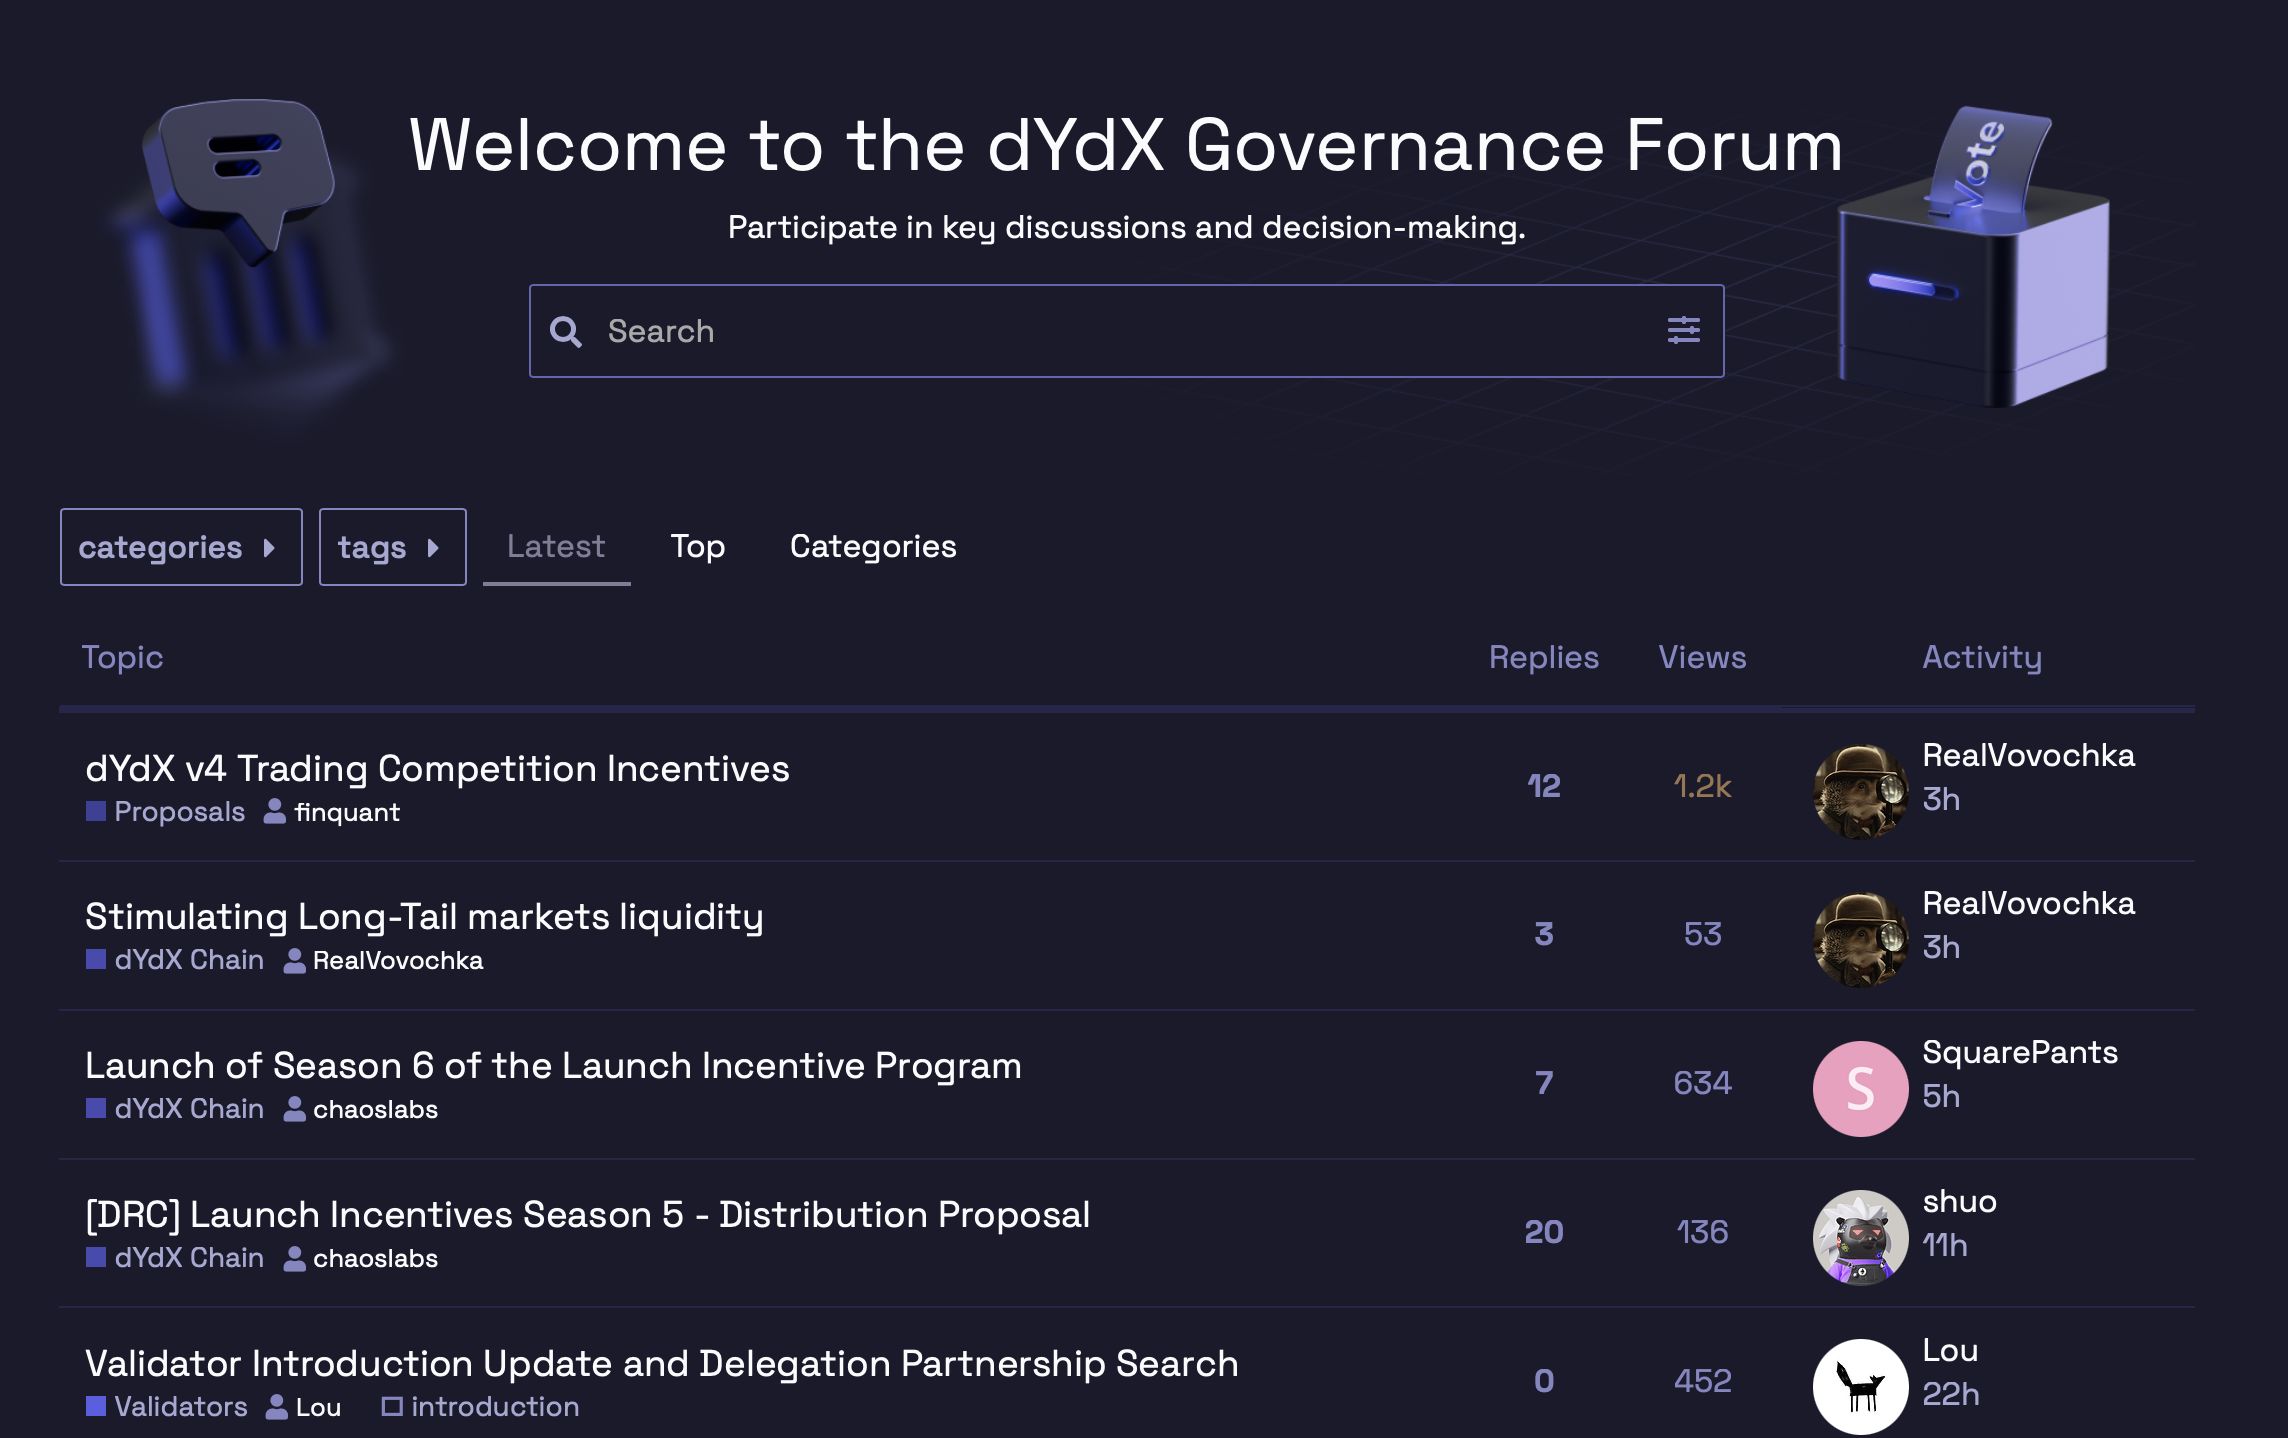Sort topics by Views column

1702,657
